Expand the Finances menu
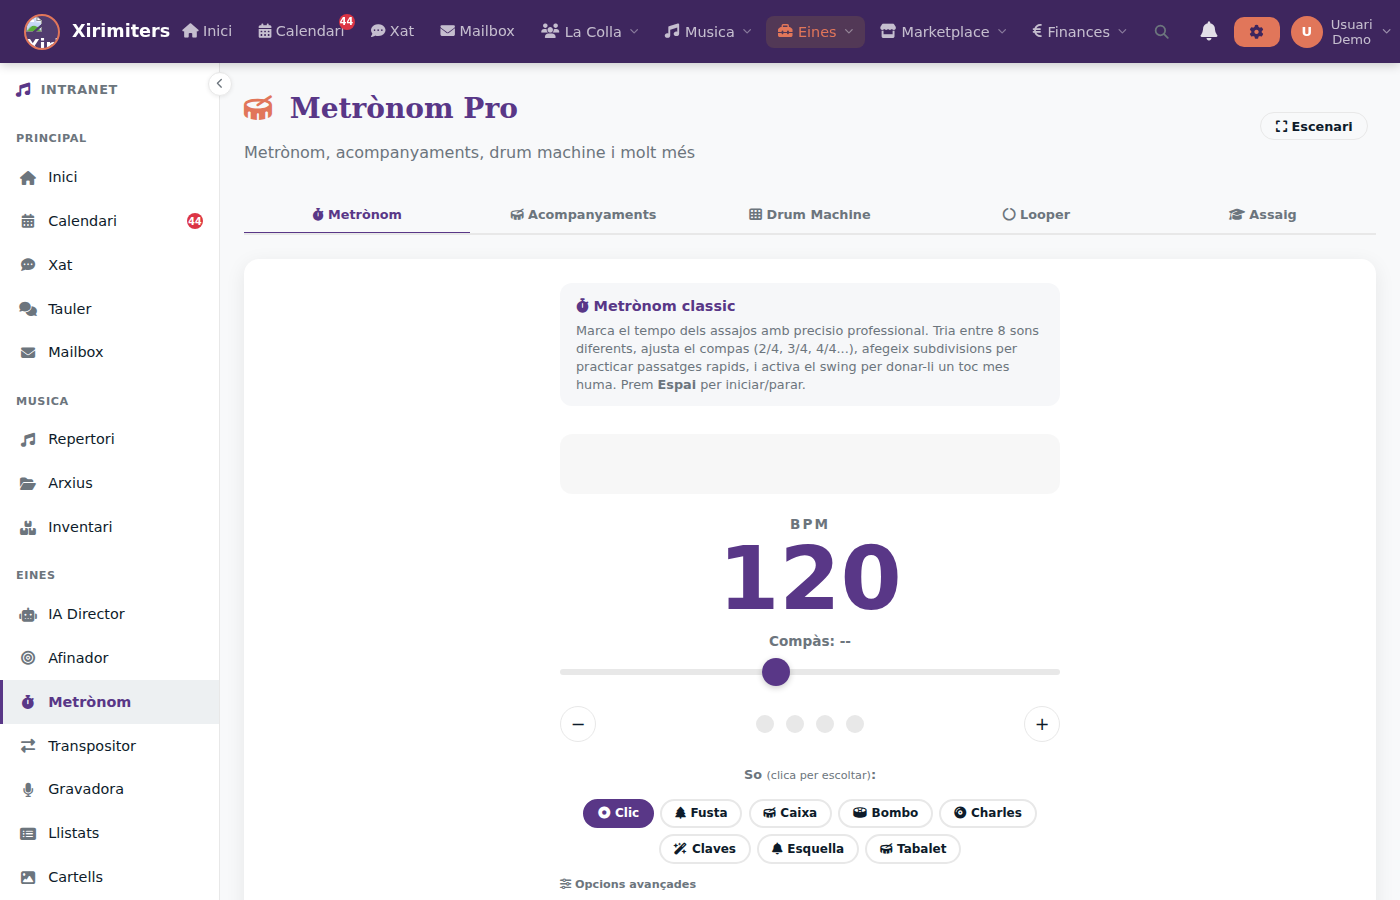 [1078, 31]
